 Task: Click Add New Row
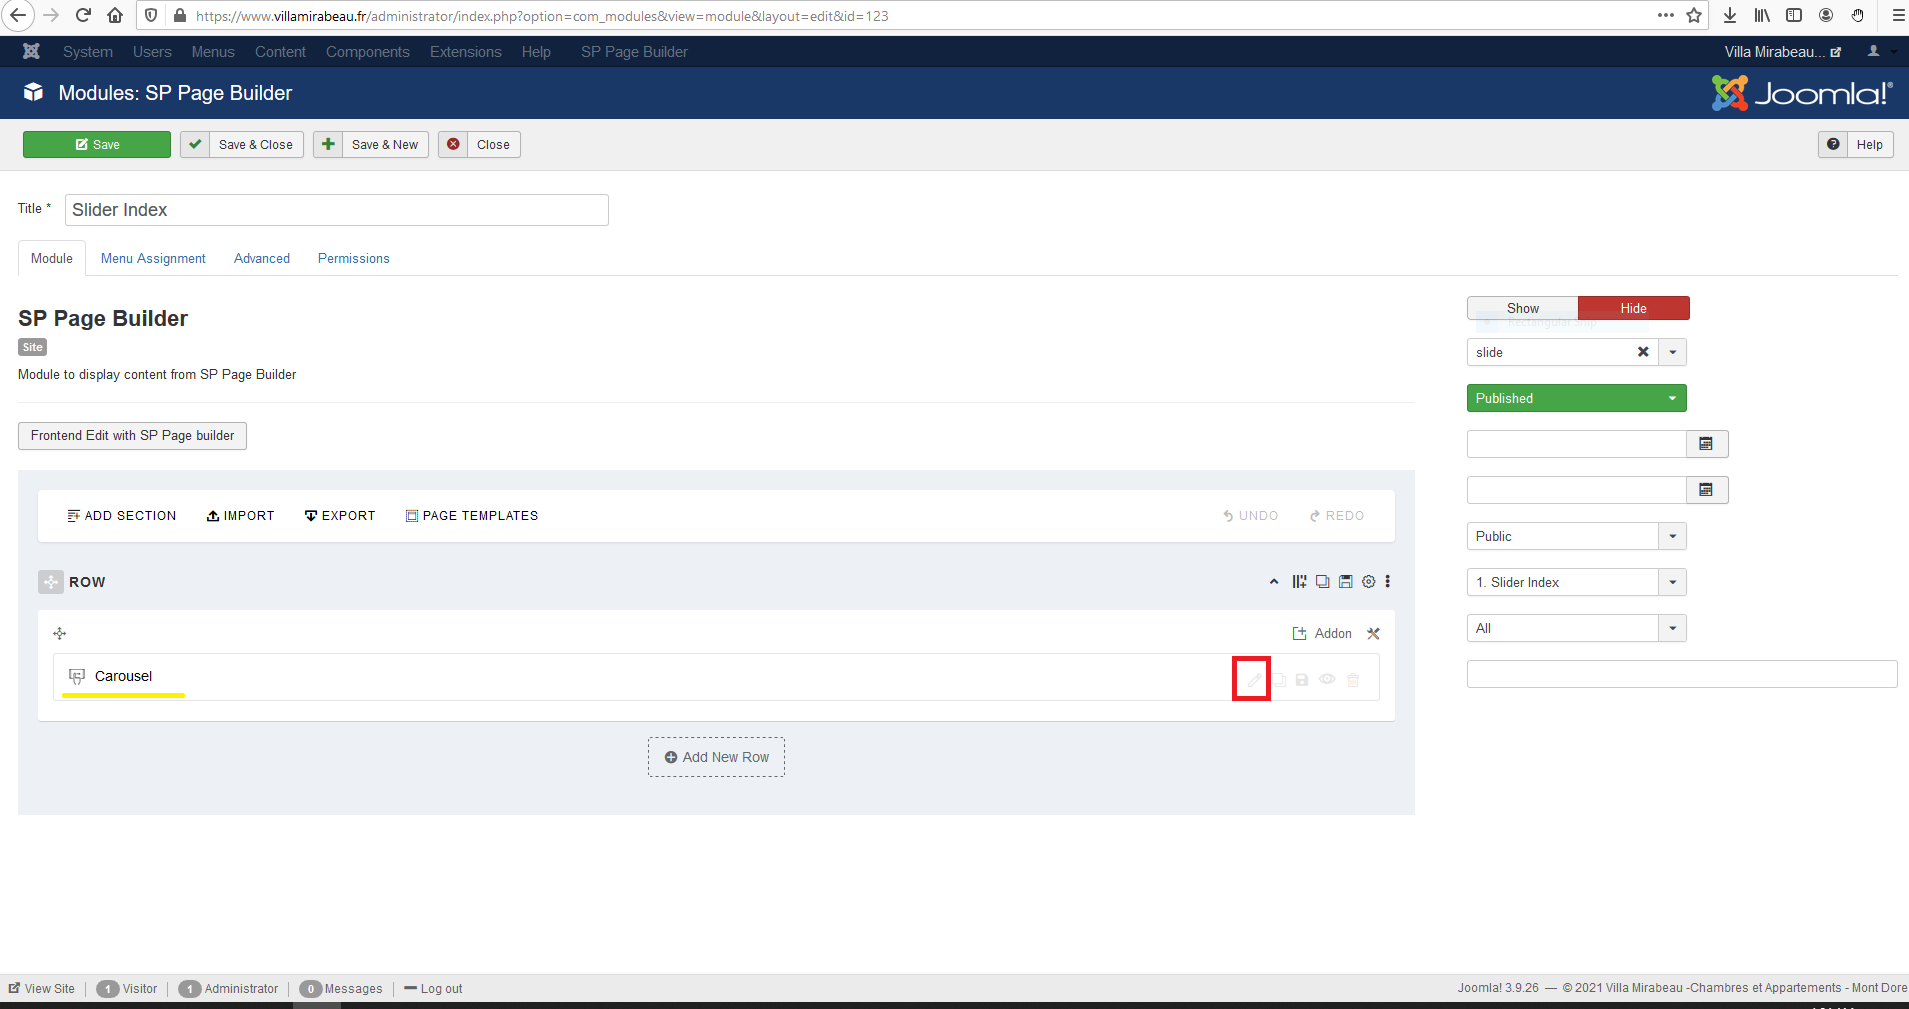point(716,757)
